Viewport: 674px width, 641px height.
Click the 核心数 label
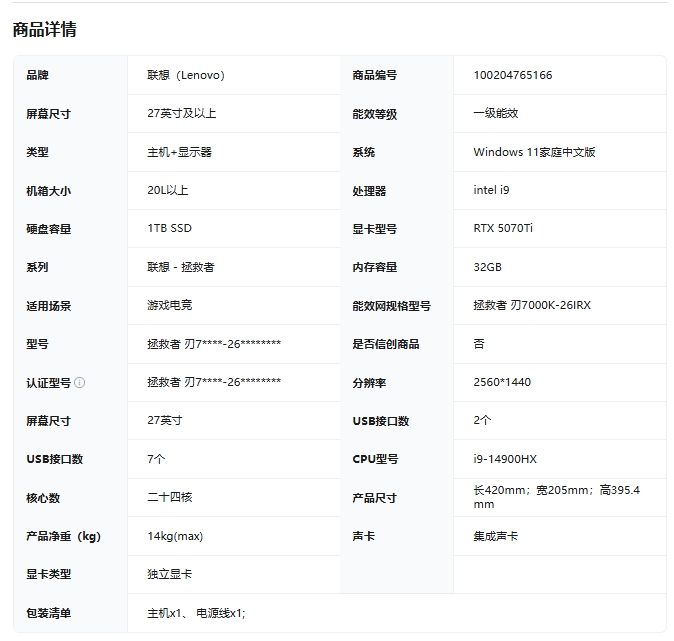(43, 498)
